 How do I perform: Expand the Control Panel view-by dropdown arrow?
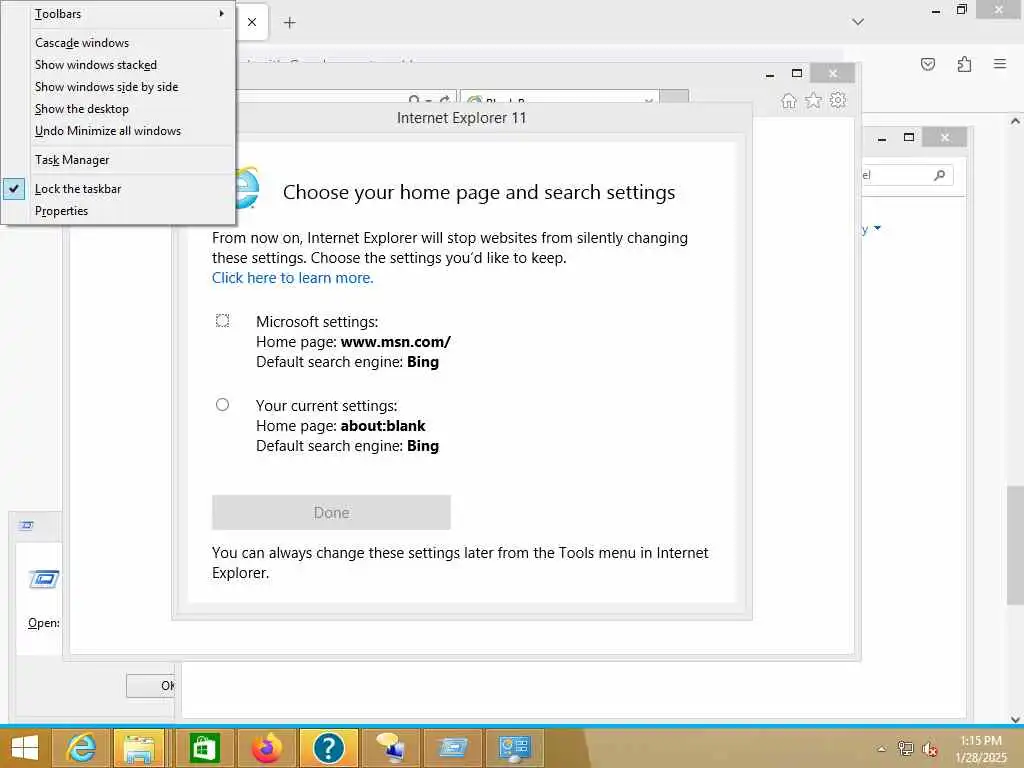tap(877, 228)
